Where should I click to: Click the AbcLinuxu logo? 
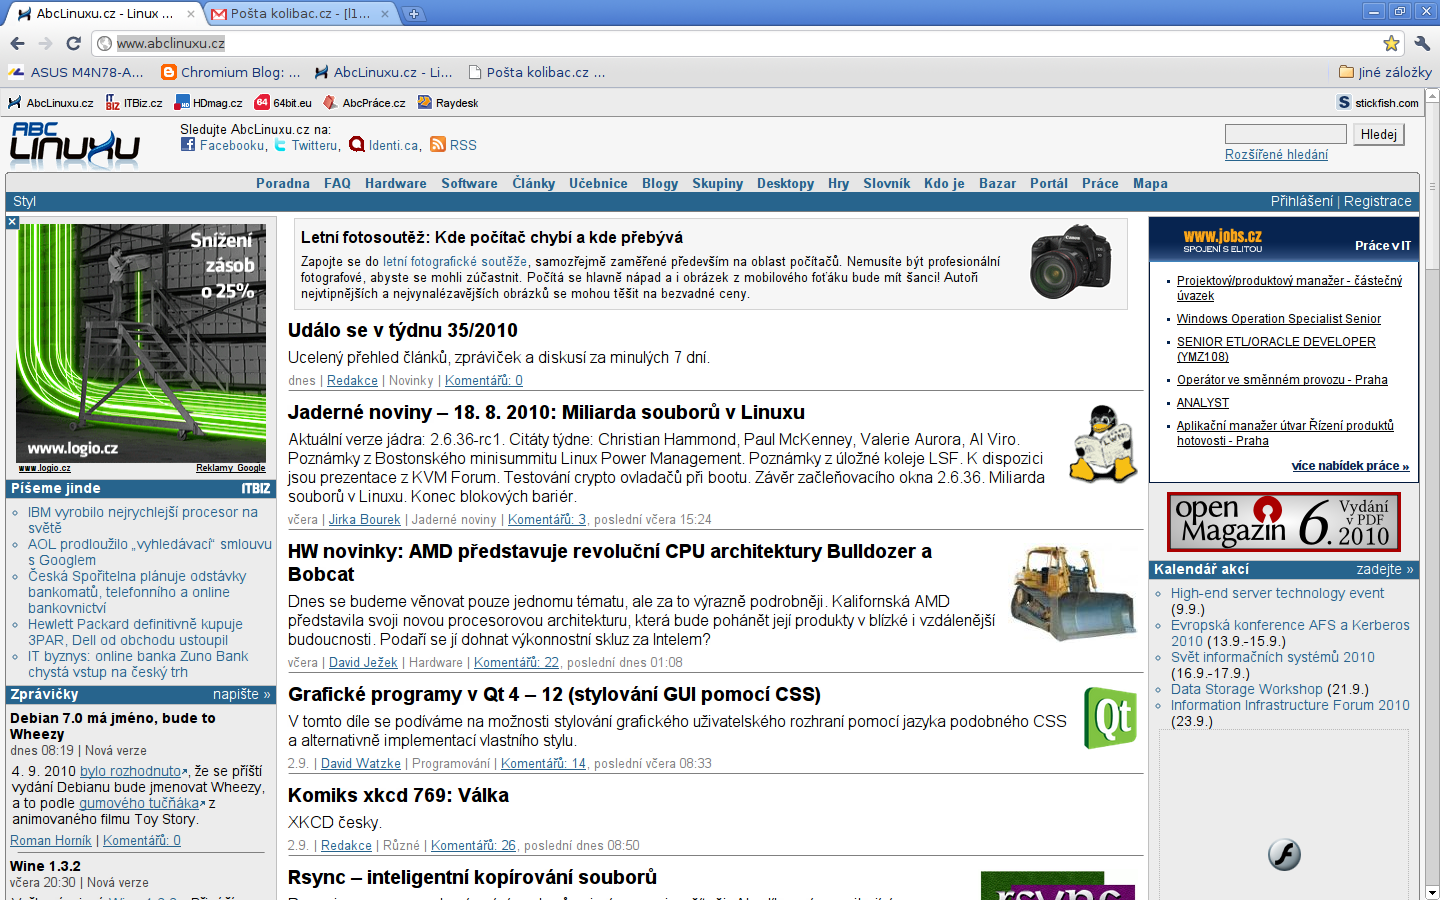[75, 146]
